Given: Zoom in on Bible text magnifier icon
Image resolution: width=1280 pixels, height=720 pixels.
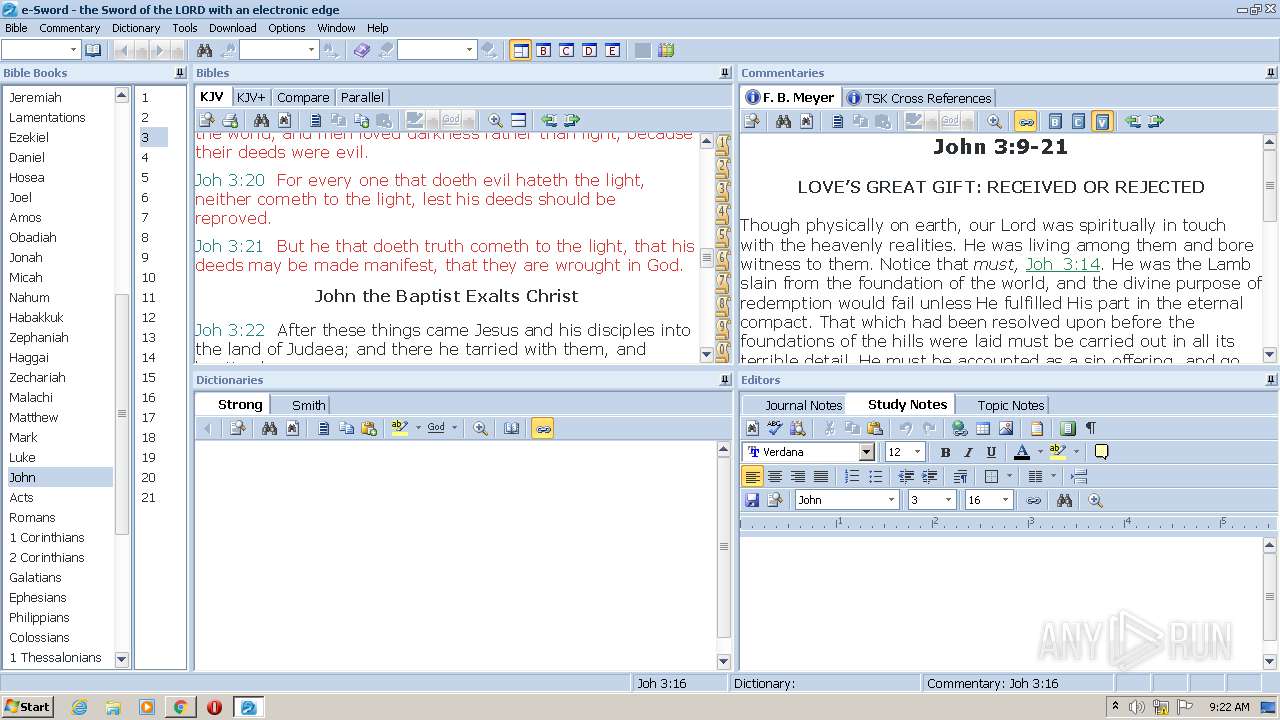Looking at the screenshot, I should (495, 121).
